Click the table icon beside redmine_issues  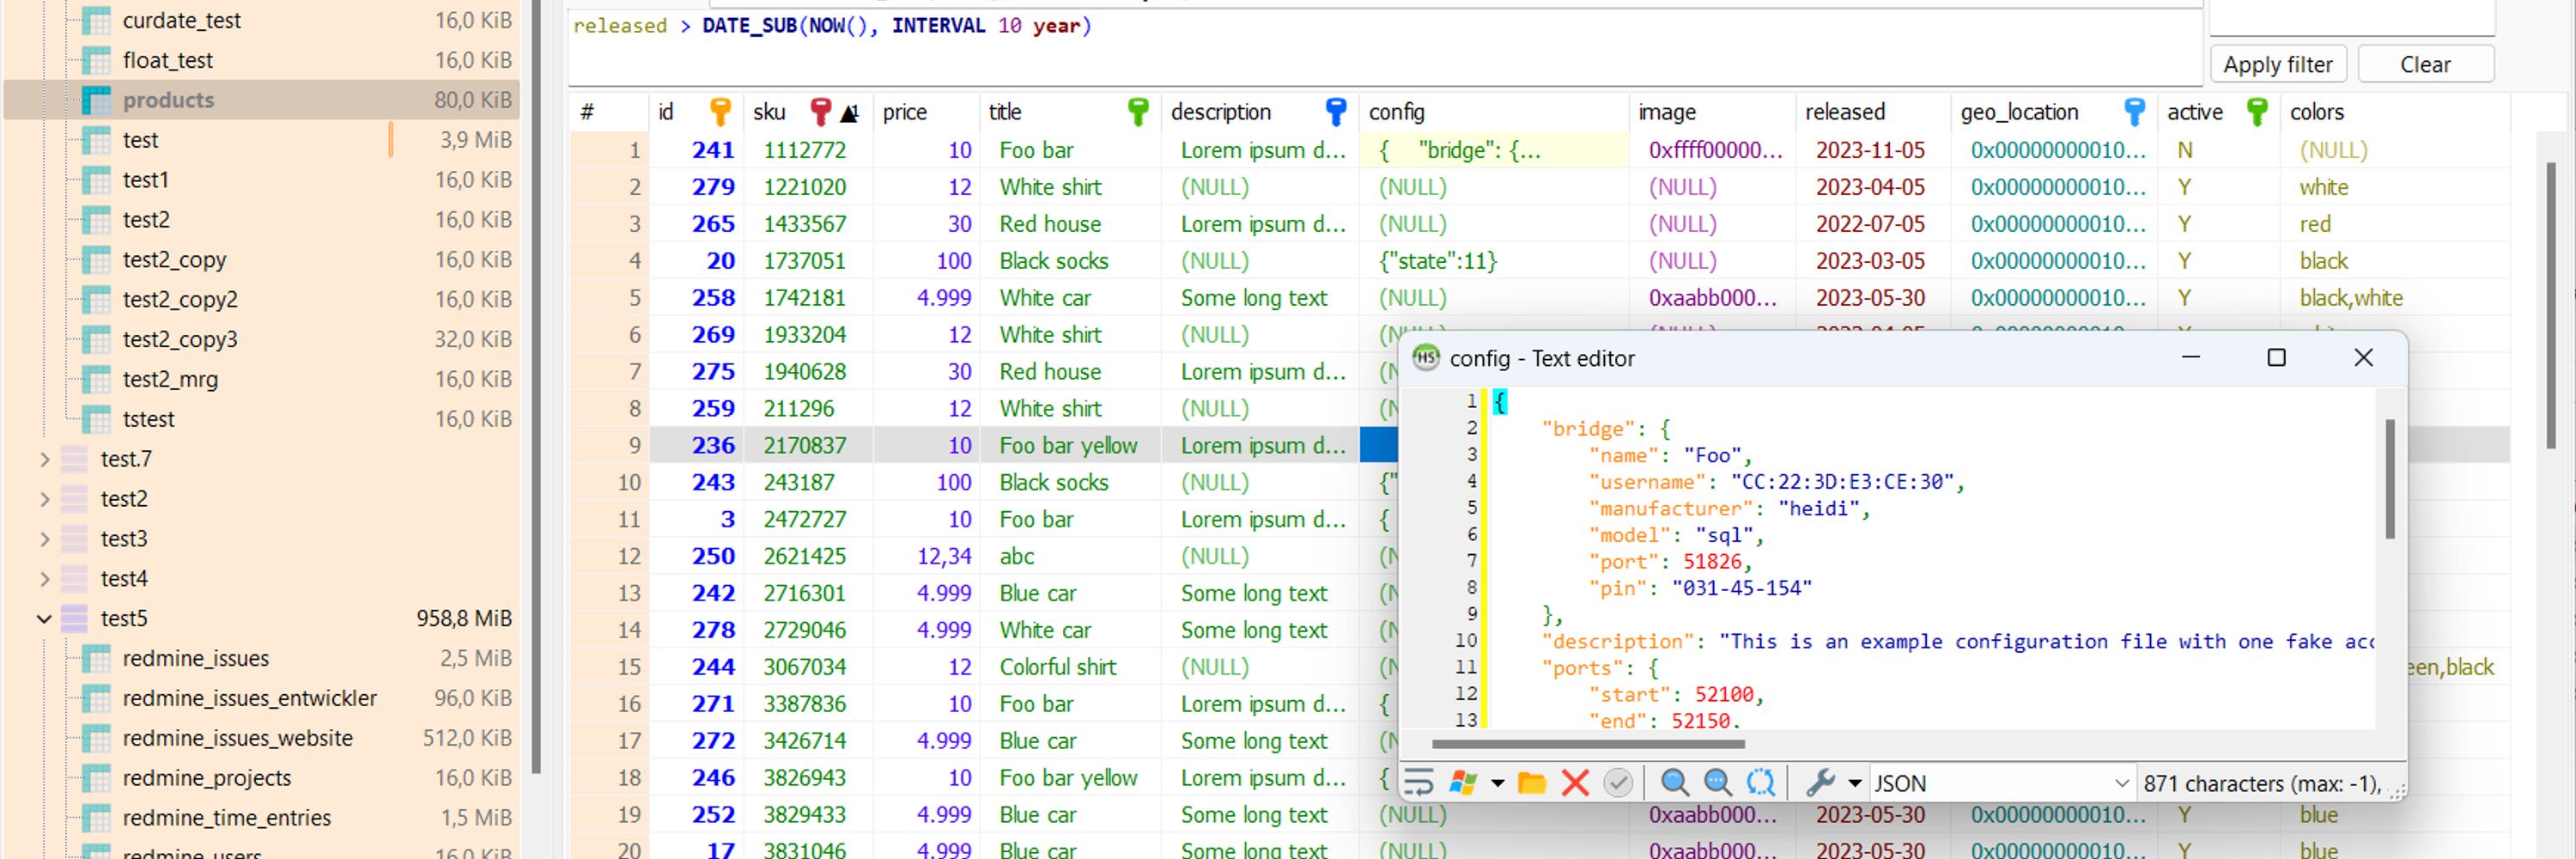[x=96, y=658]
